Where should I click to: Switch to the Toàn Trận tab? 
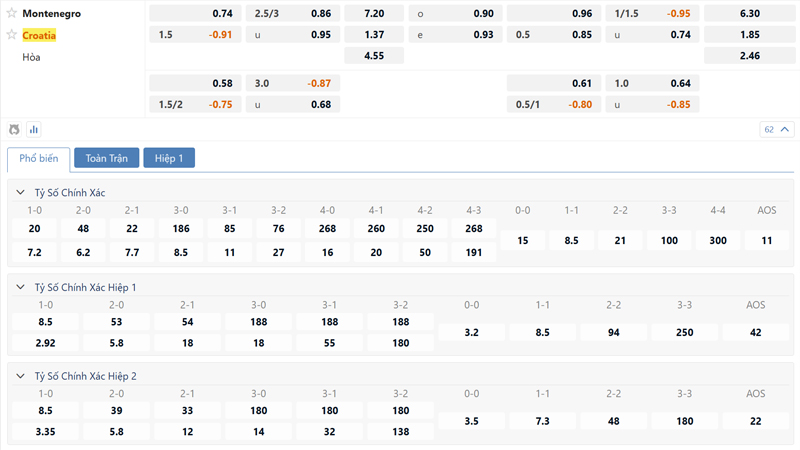(x=106, y=158)
